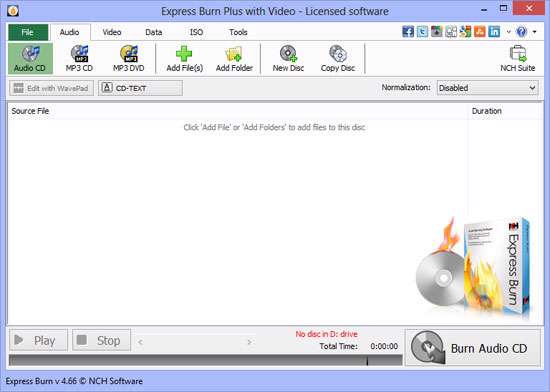Image resolution: width=550 pixels, height=392 pixels.
Task: Click the left arrow of the seek bar
Action: tap(140, 342)
